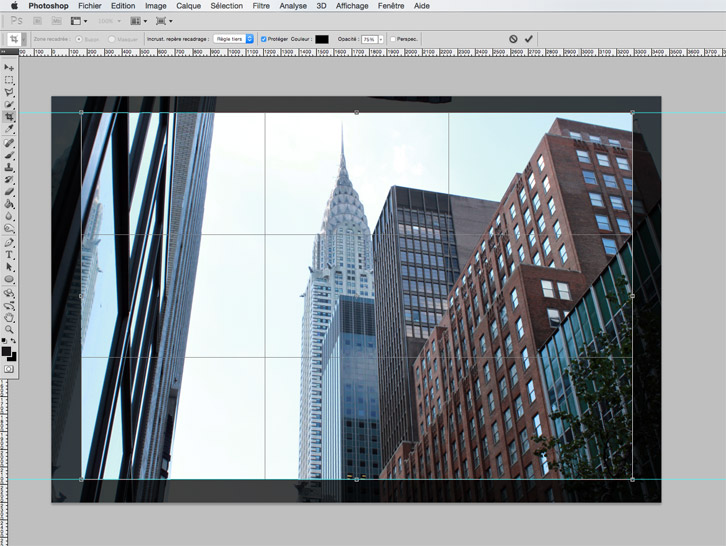Viewport: 726px width, 546px height.
Task: Select the Move tool
Action: click(x=9, y=67)
